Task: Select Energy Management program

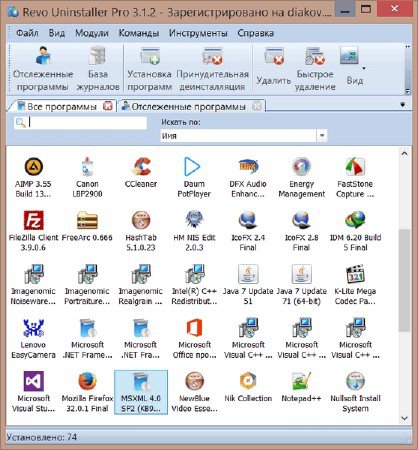Action: [301, 177]
